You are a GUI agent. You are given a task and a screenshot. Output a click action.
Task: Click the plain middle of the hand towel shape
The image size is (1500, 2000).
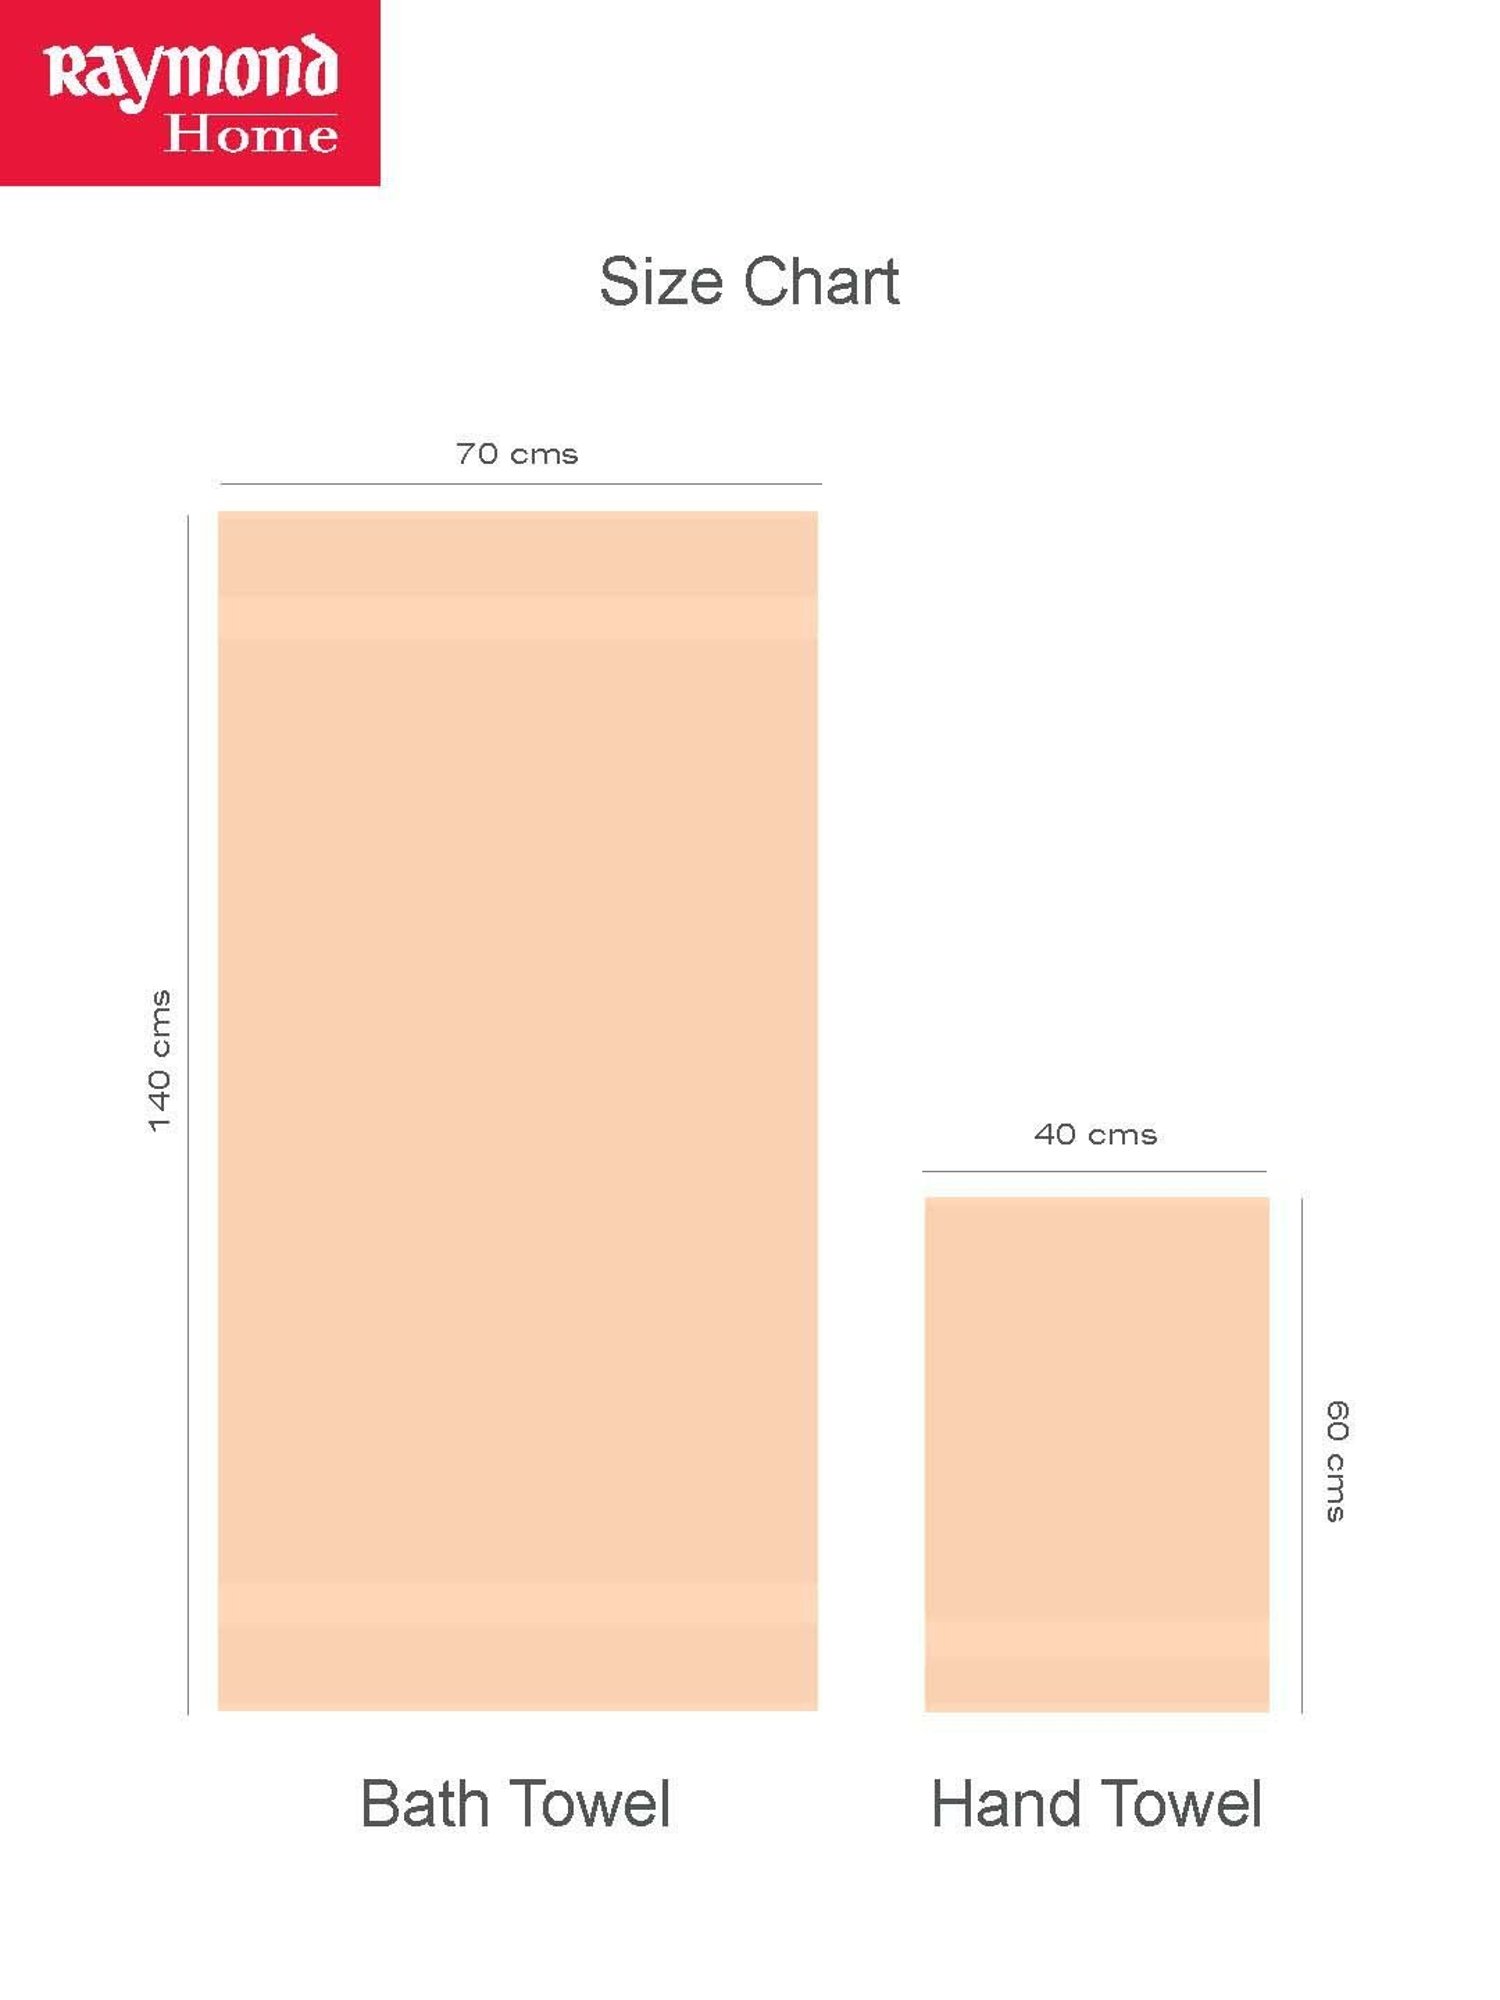click(1097, 1400)
